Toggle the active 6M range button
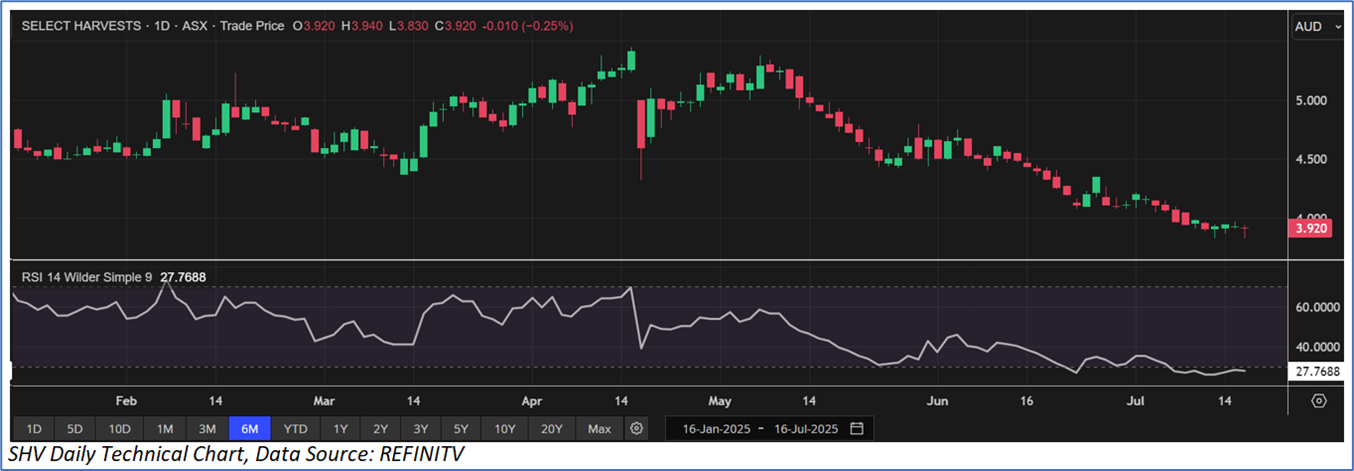 [250, 429]
